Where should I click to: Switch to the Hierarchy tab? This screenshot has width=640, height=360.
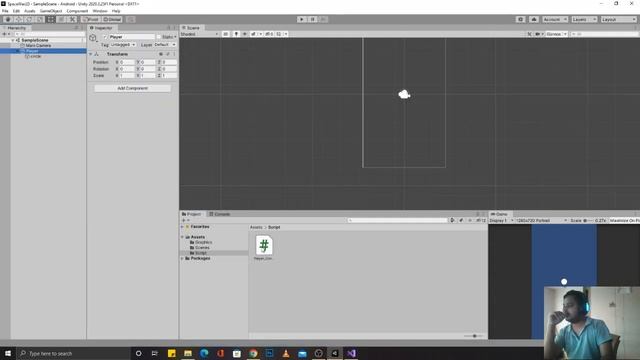click(x=15, y=28)
